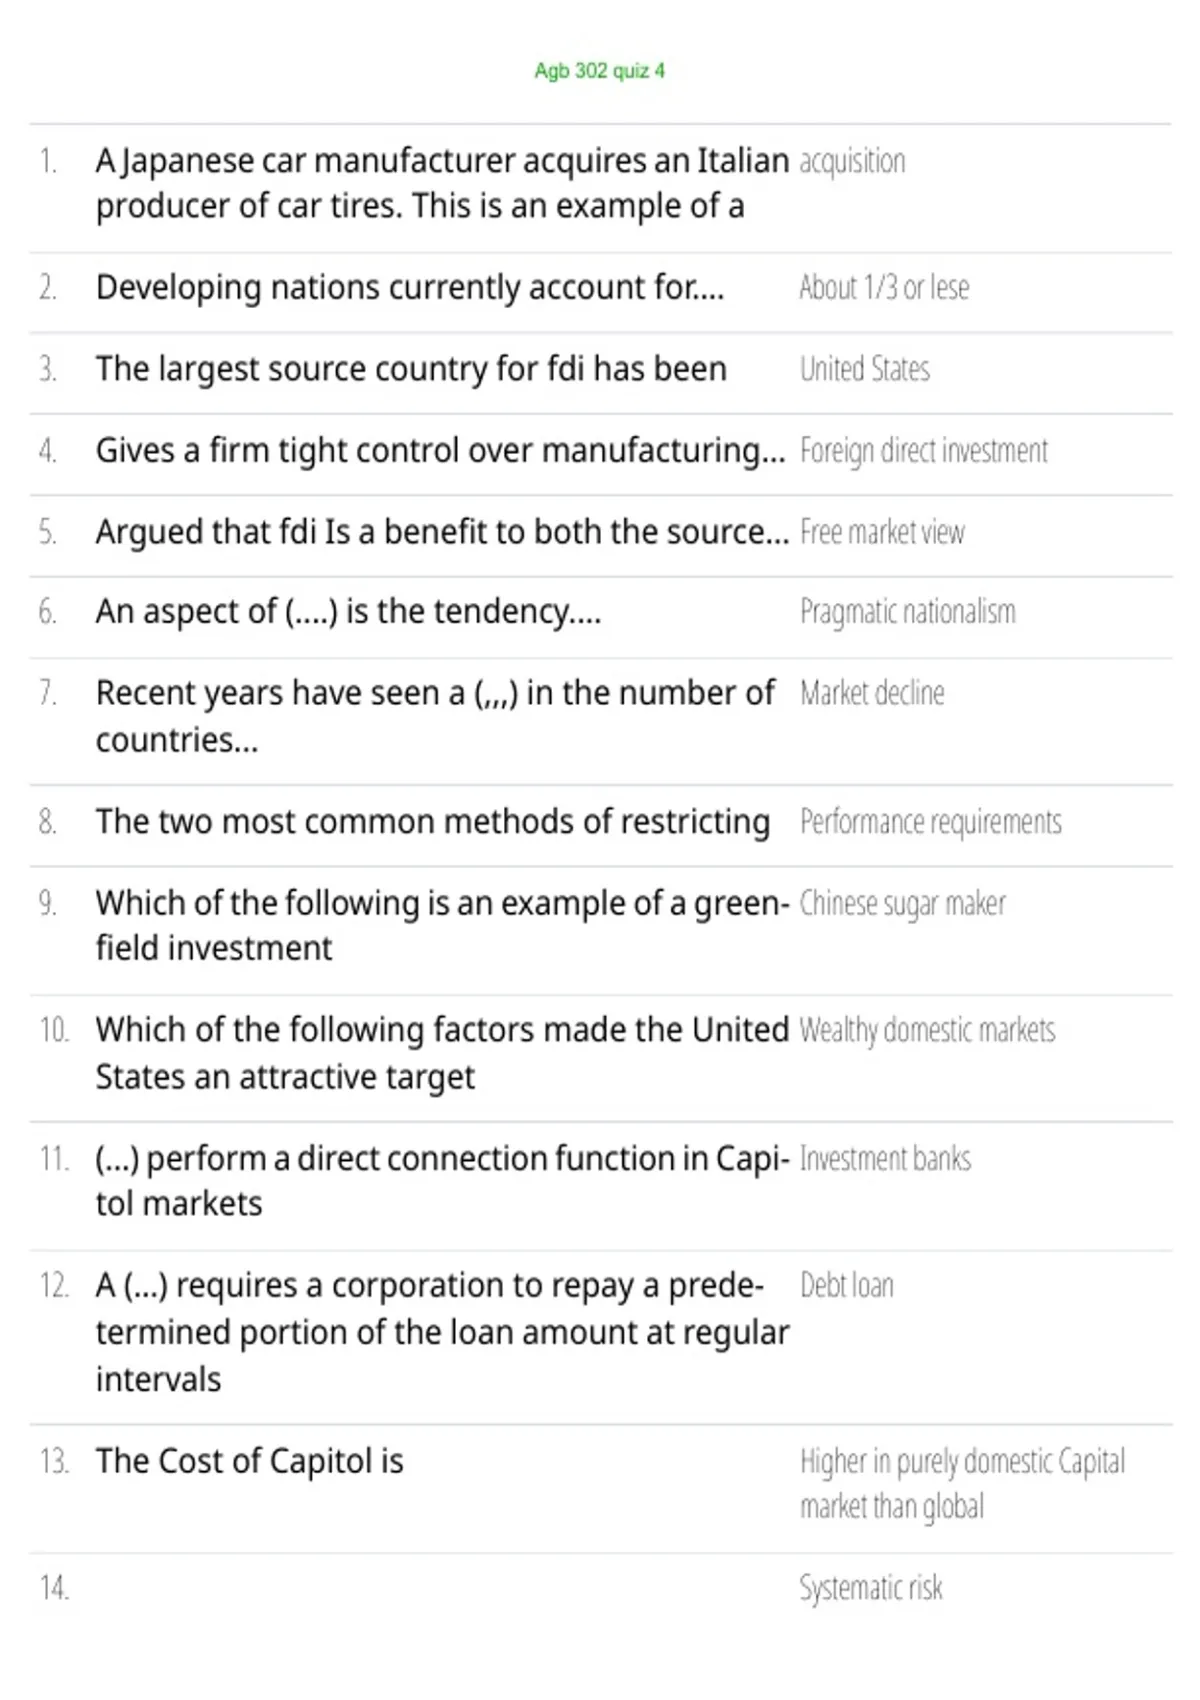Click the 'Pragmatic nationalism' answer
The height and width of the screenshot is (1700, 1200).
907,611
